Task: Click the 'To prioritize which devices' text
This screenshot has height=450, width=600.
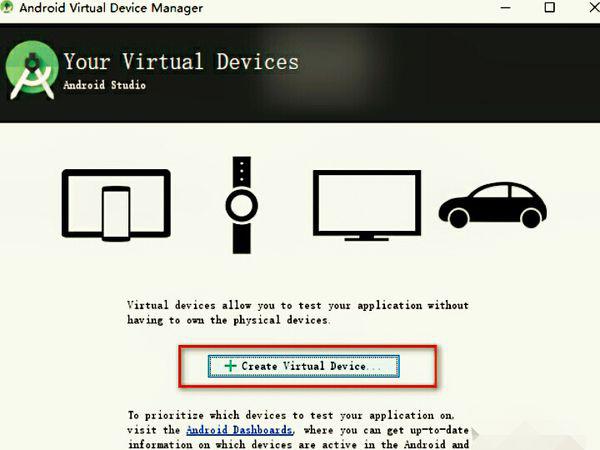Action: [x=298, y=430]
